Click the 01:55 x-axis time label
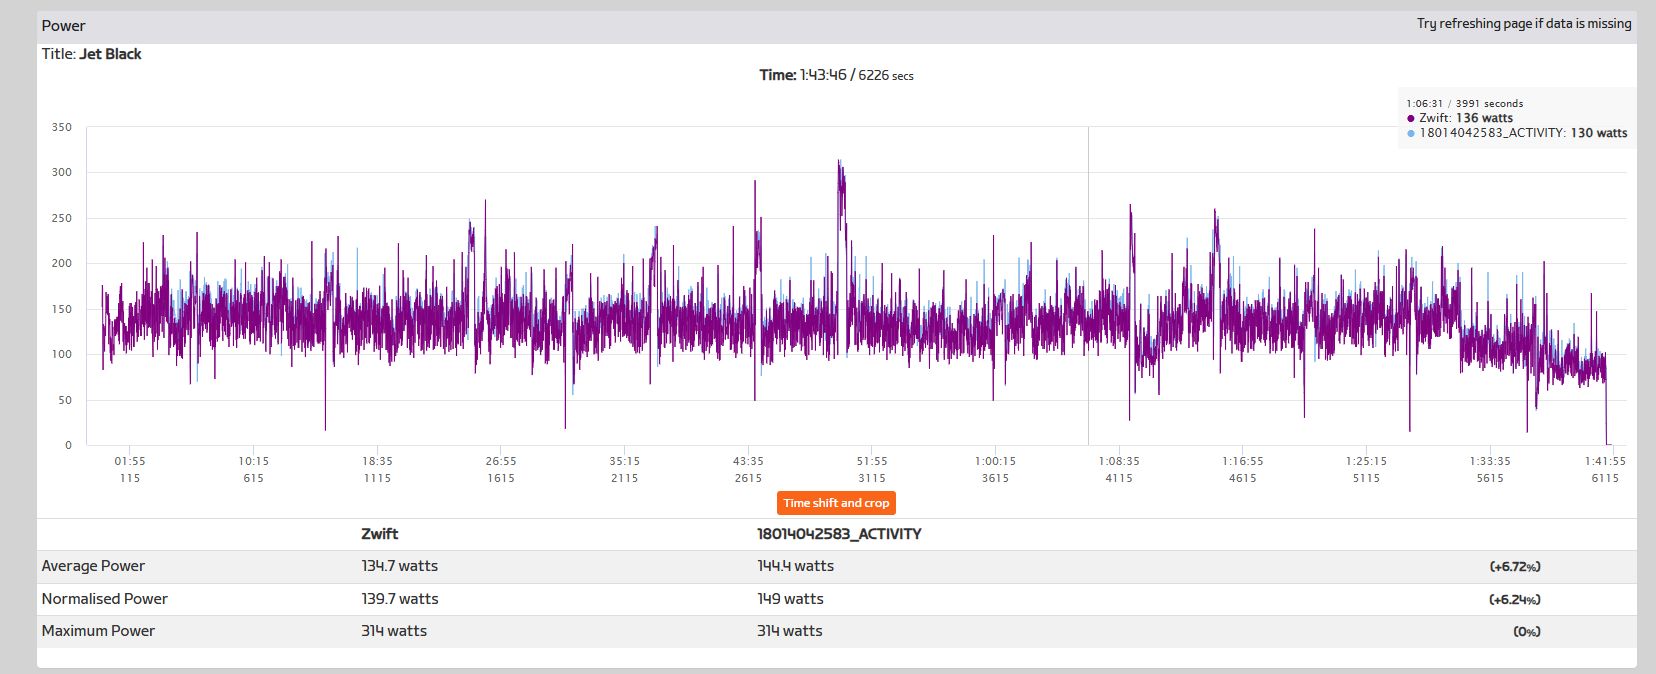The image size is (1656, 674). pos(130,461)
